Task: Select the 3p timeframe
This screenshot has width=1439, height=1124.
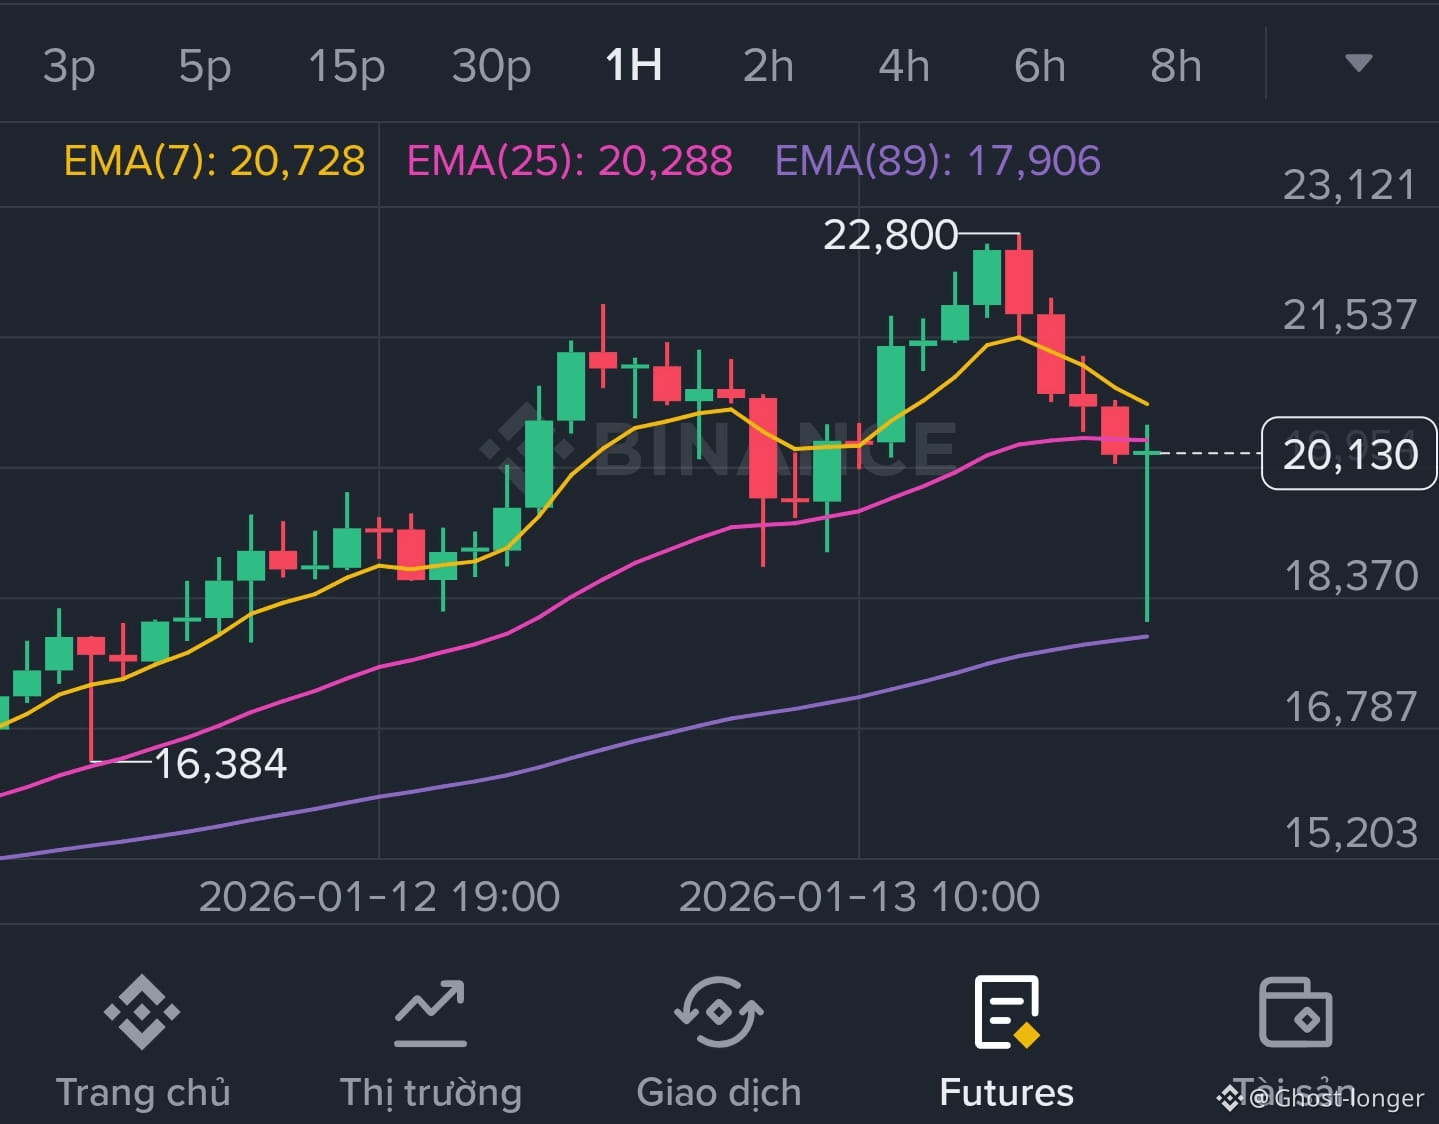Action: [x=69, y=66]
